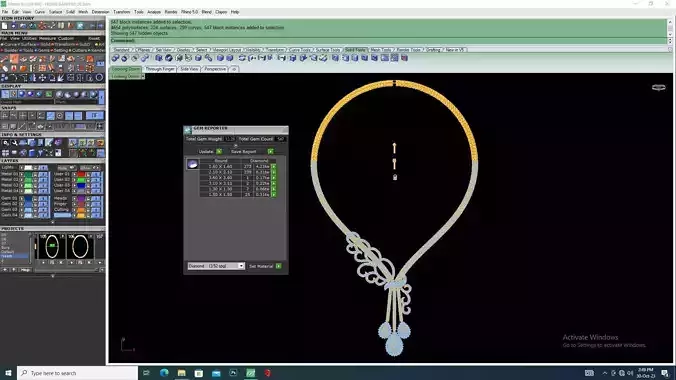Open Cutters category in Matrix main menu
Image resolution: width=676 pixels, height=380 pixels.
pyautogui.click(x=78, y=50)
